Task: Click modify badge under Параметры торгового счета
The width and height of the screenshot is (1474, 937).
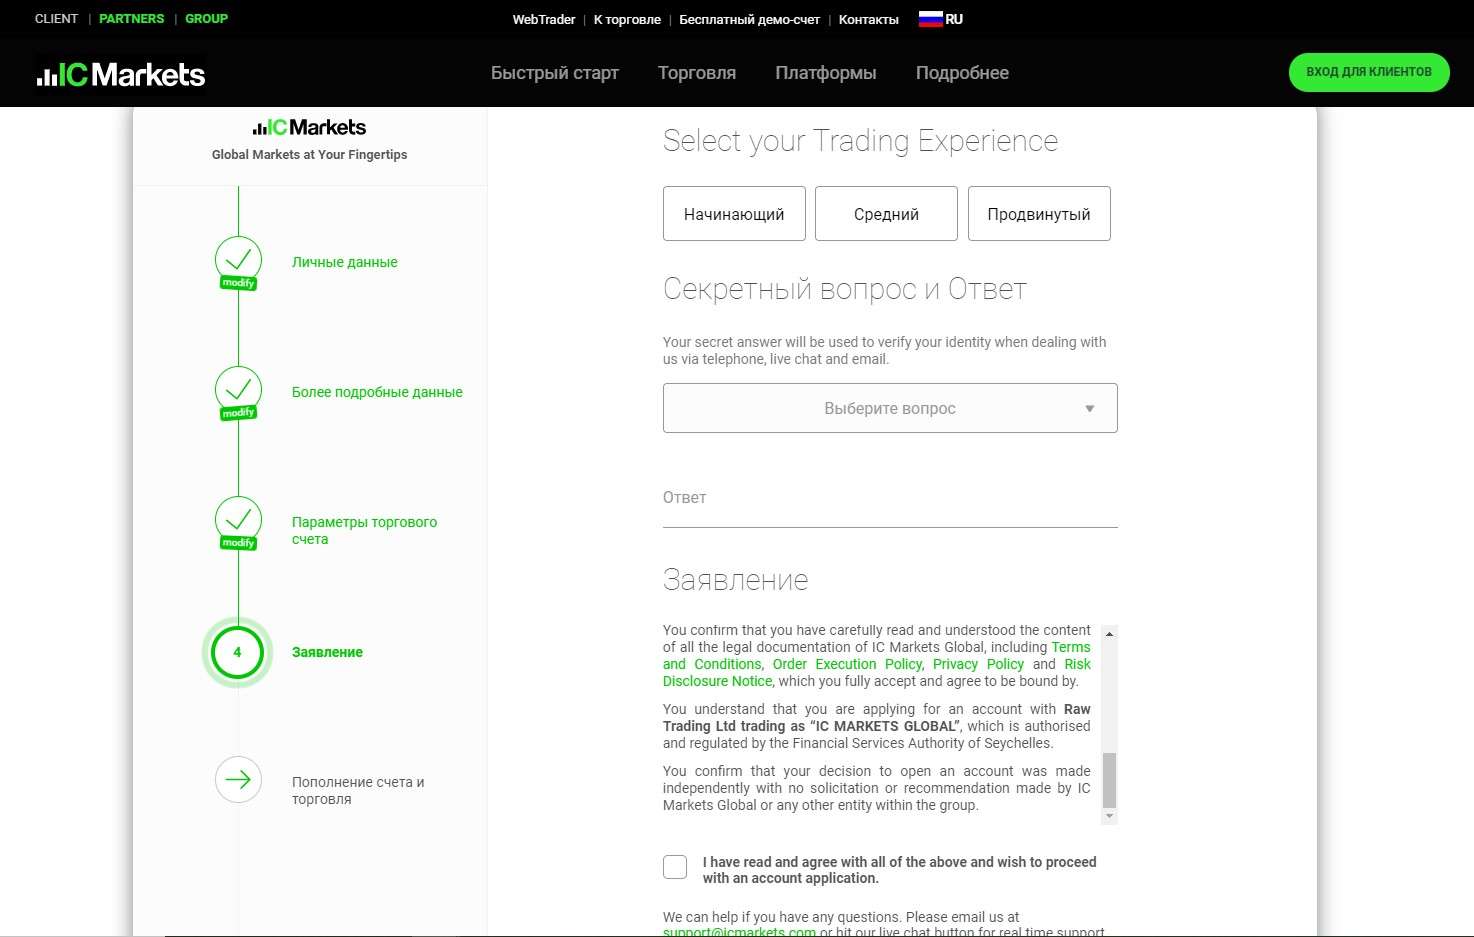Action: coord(238,543)
